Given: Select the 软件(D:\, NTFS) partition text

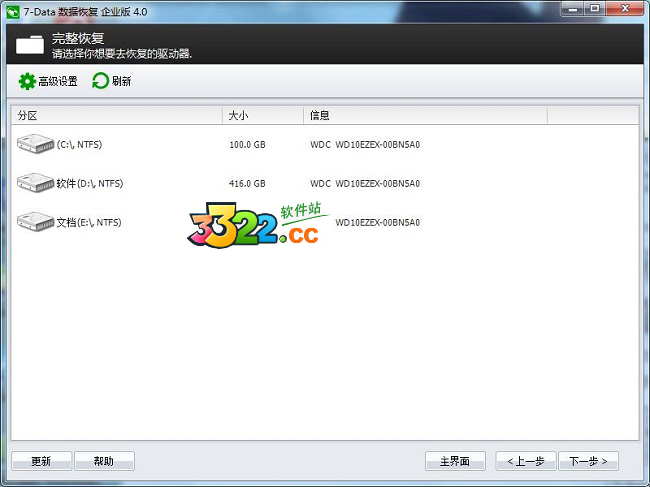Looking at the screenshot, I should [x=90, y=183].
